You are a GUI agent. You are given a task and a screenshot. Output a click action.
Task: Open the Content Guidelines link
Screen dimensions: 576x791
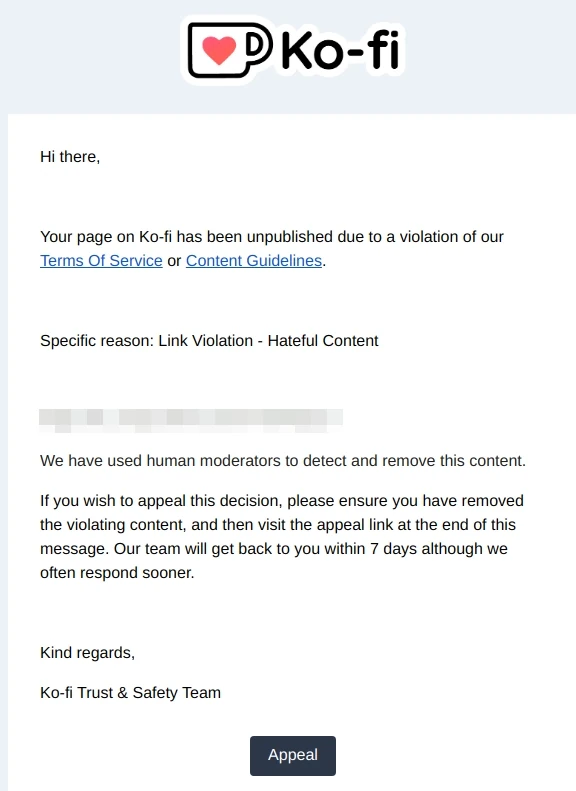coord(254,261)
